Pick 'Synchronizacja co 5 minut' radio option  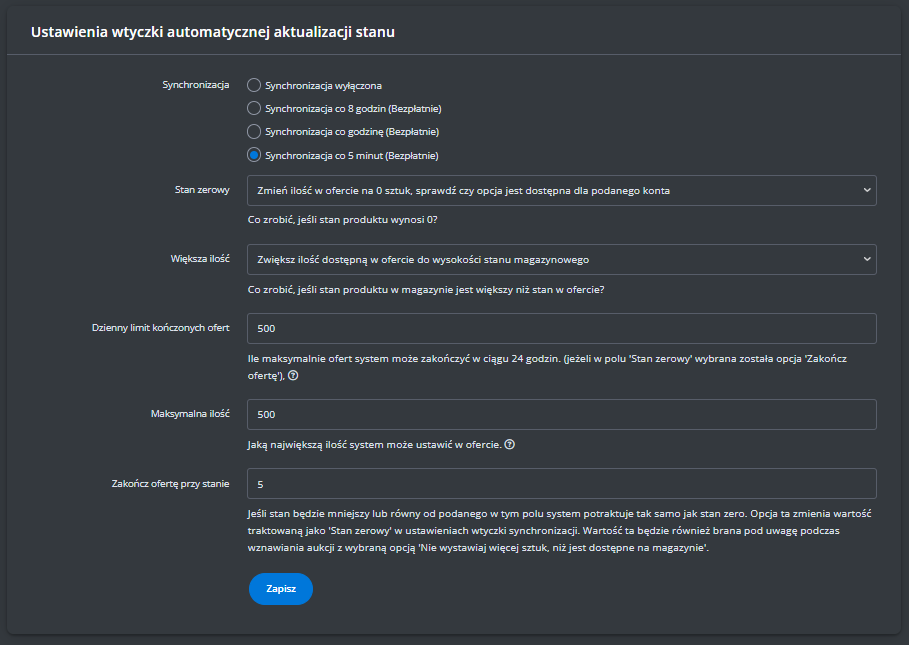coord(254,155)
